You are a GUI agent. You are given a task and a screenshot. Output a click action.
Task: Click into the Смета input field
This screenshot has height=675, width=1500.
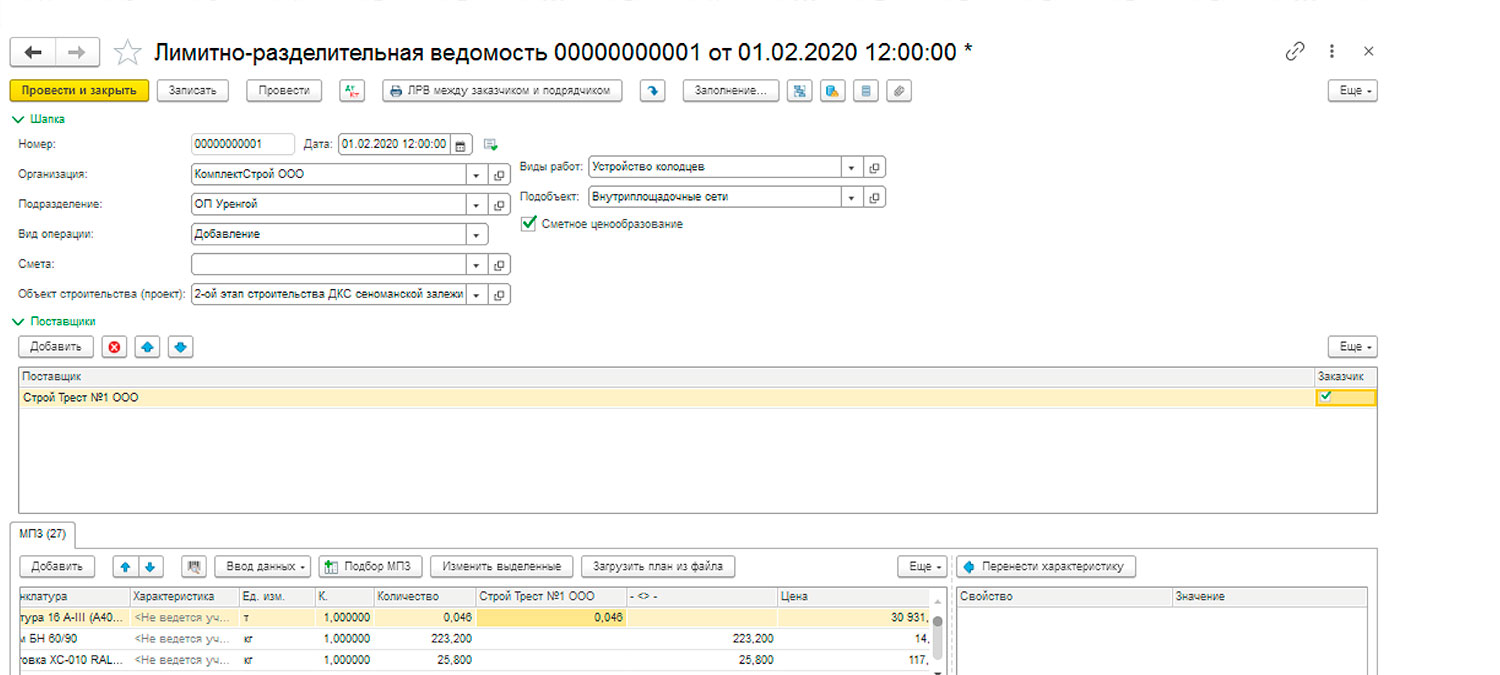328,265
